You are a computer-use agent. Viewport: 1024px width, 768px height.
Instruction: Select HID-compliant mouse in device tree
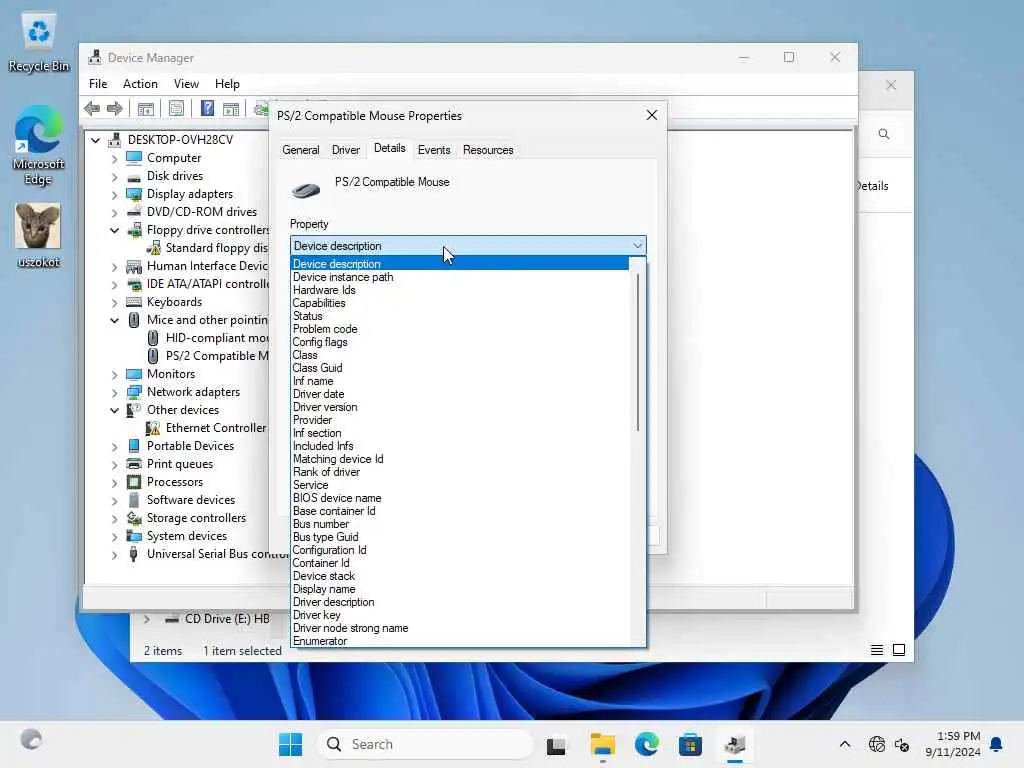(x=216, y=338)
